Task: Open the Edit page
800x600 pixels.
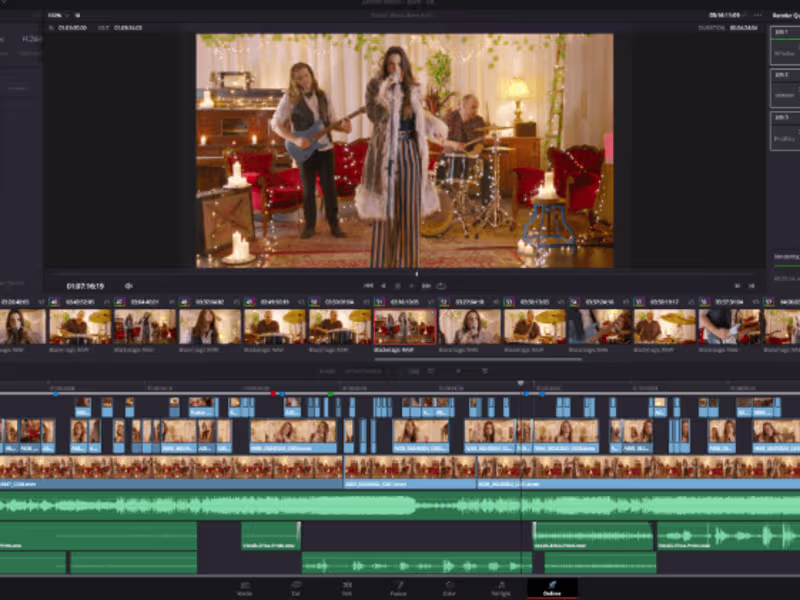Action: click(x=346, y=588)
